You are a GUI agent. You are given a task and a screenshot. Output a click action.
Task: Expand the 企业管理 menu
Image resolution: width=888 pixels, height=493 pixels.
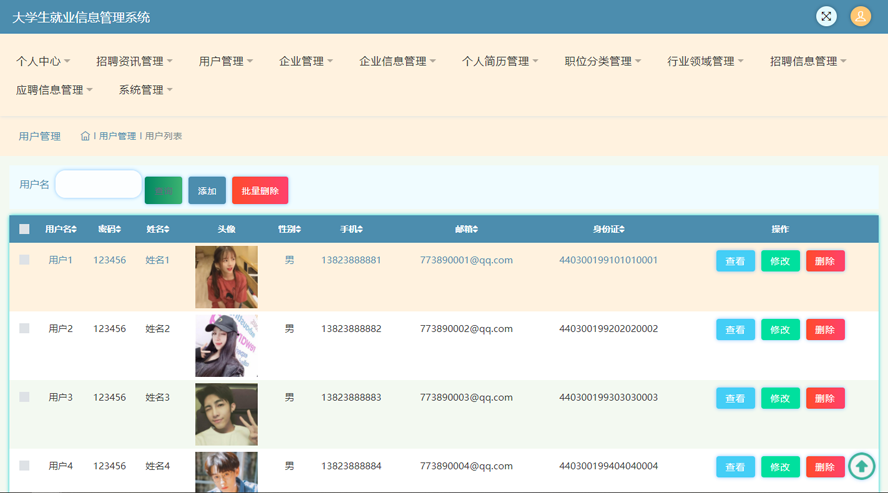pyautogui.click(x=306, y=61)
